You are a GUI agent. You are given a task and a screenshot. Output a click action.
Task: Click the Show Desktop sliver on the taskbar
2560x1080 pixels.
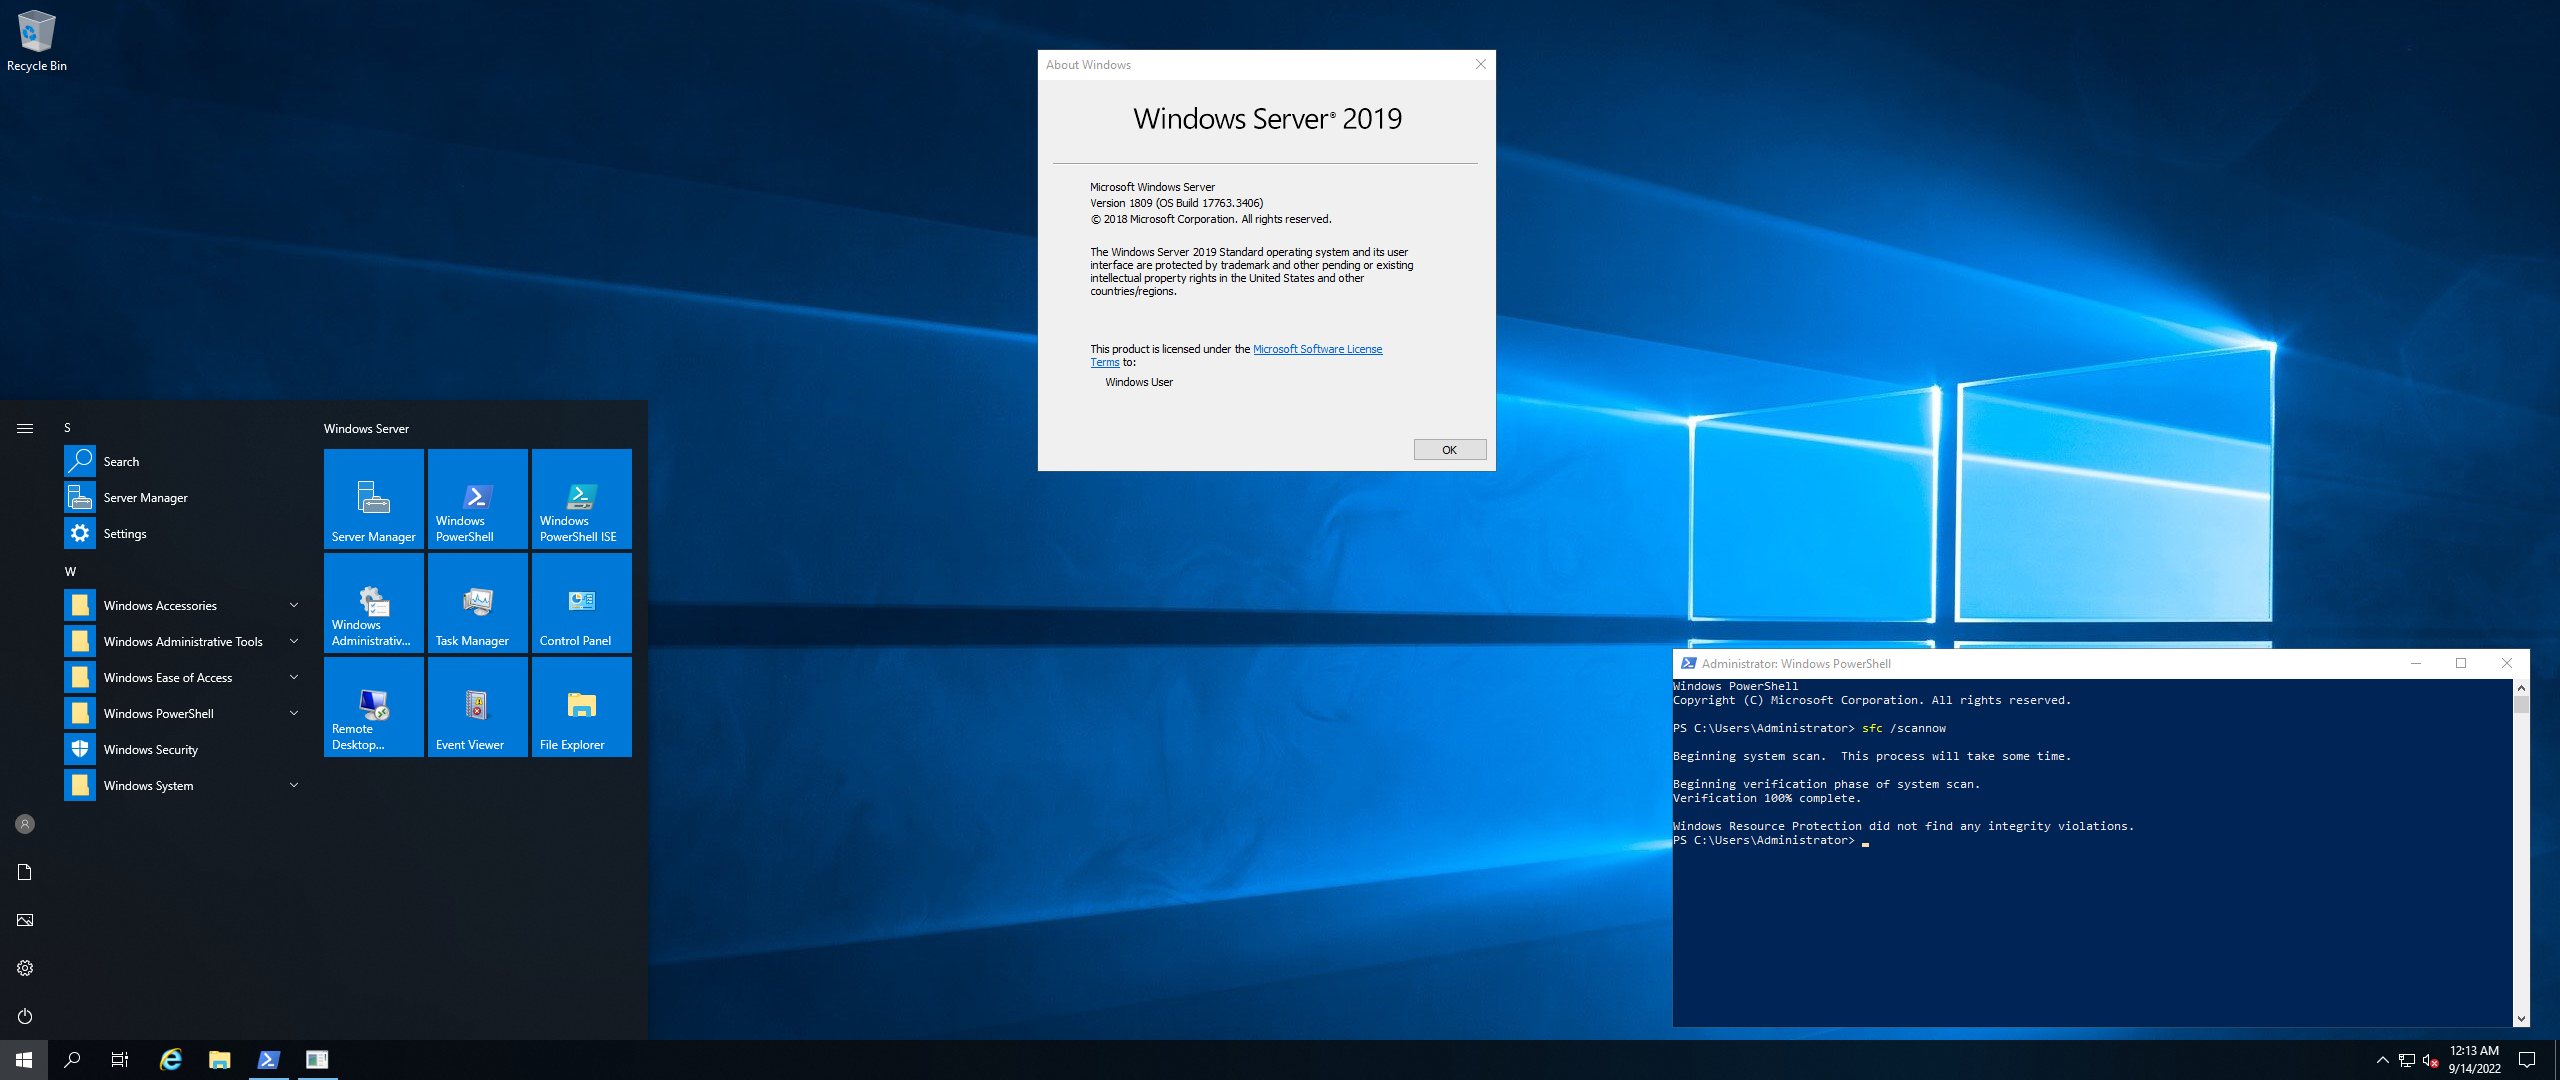2556,1060
